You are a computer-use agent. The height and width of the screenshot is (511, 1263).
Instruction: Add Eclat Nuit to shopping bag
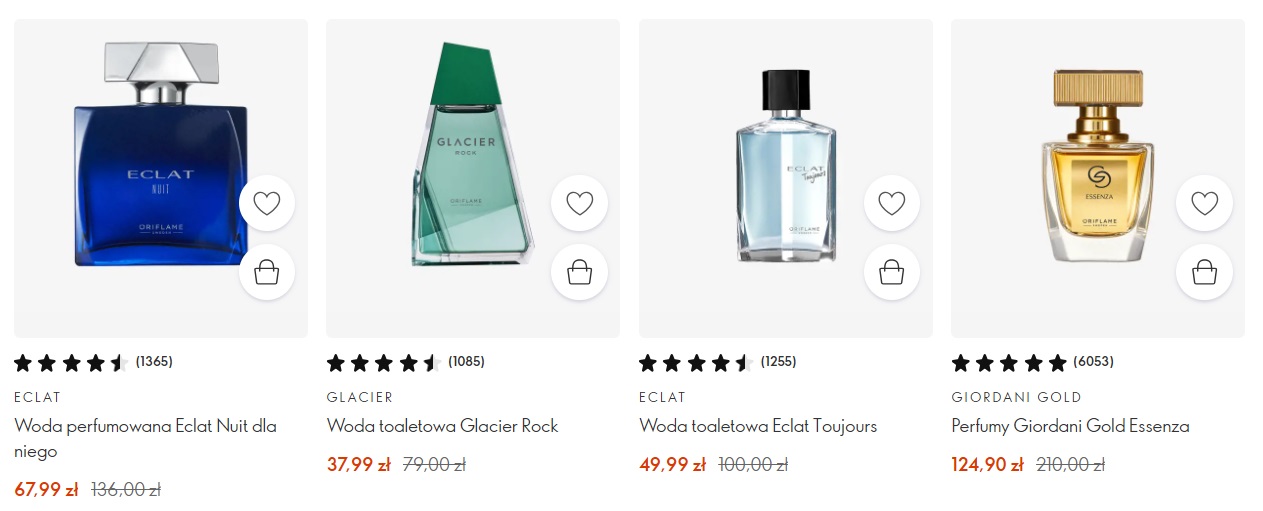click(x=267, y=272)
